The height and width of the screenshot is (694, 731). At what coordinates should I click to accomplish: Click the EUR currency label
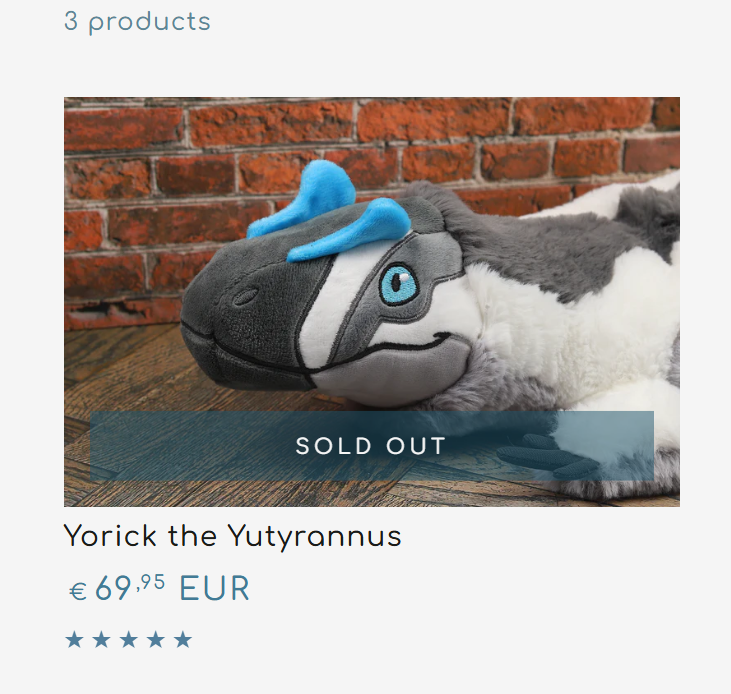pos(214,588)
